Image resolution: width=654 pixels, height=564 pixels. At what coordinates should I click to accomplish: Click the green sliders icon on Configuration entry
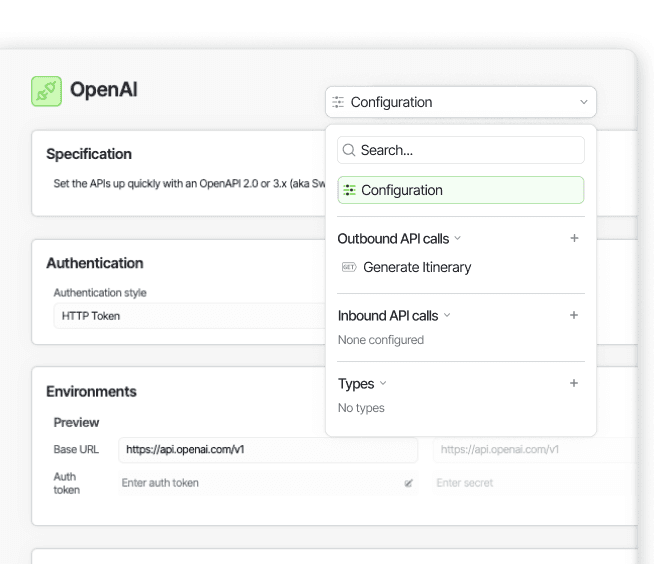(349, 190)
